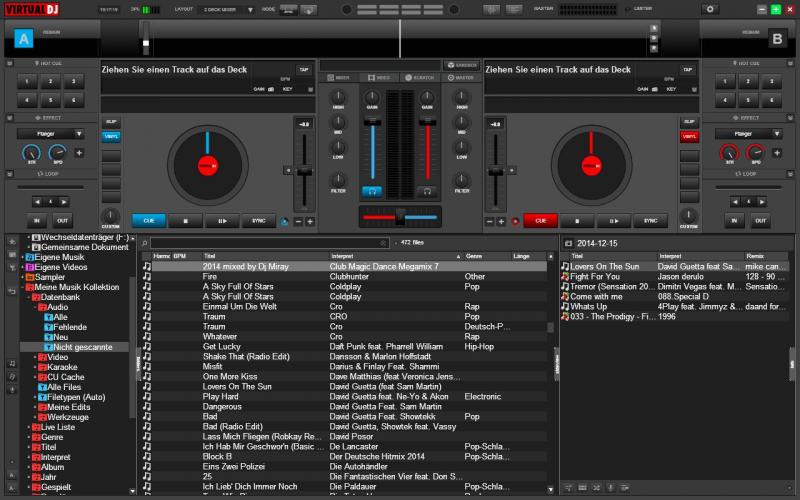
Task: Set loop IN point on deck A
Action: coord(37,220)
